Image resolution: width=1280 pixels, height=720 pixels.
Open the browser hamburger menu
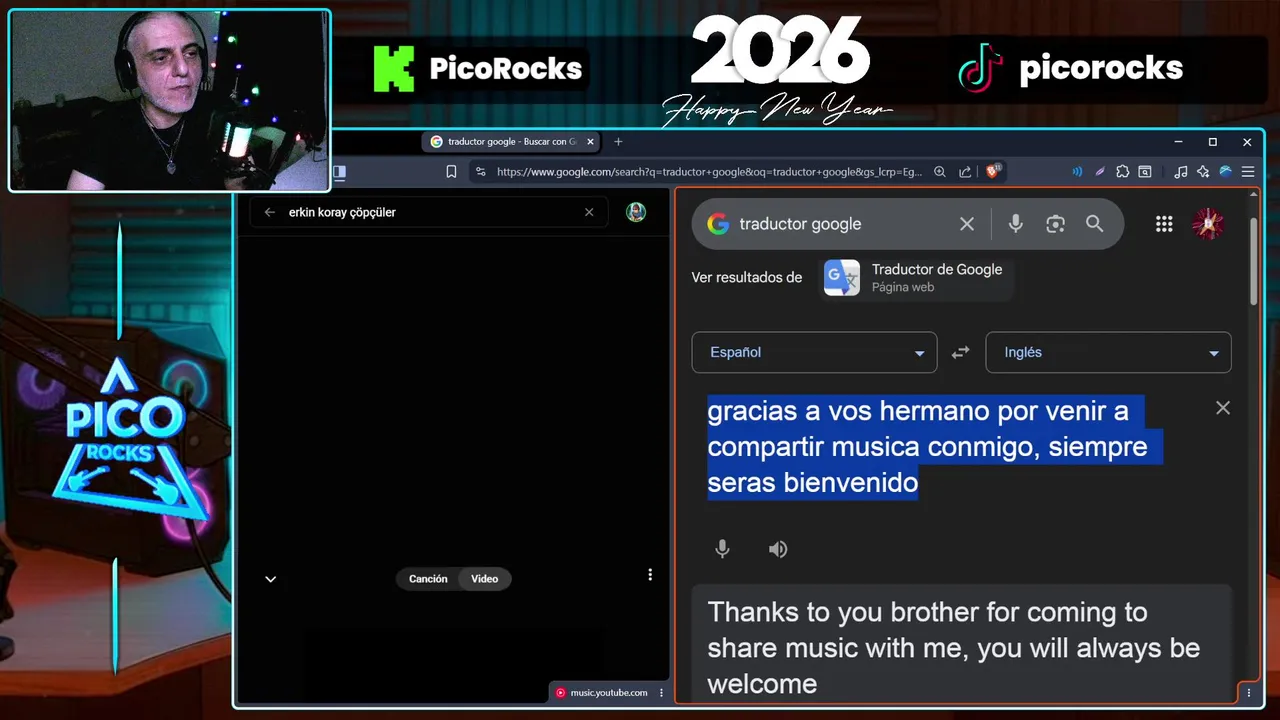pyautogui.click(x=1248, y=172)
